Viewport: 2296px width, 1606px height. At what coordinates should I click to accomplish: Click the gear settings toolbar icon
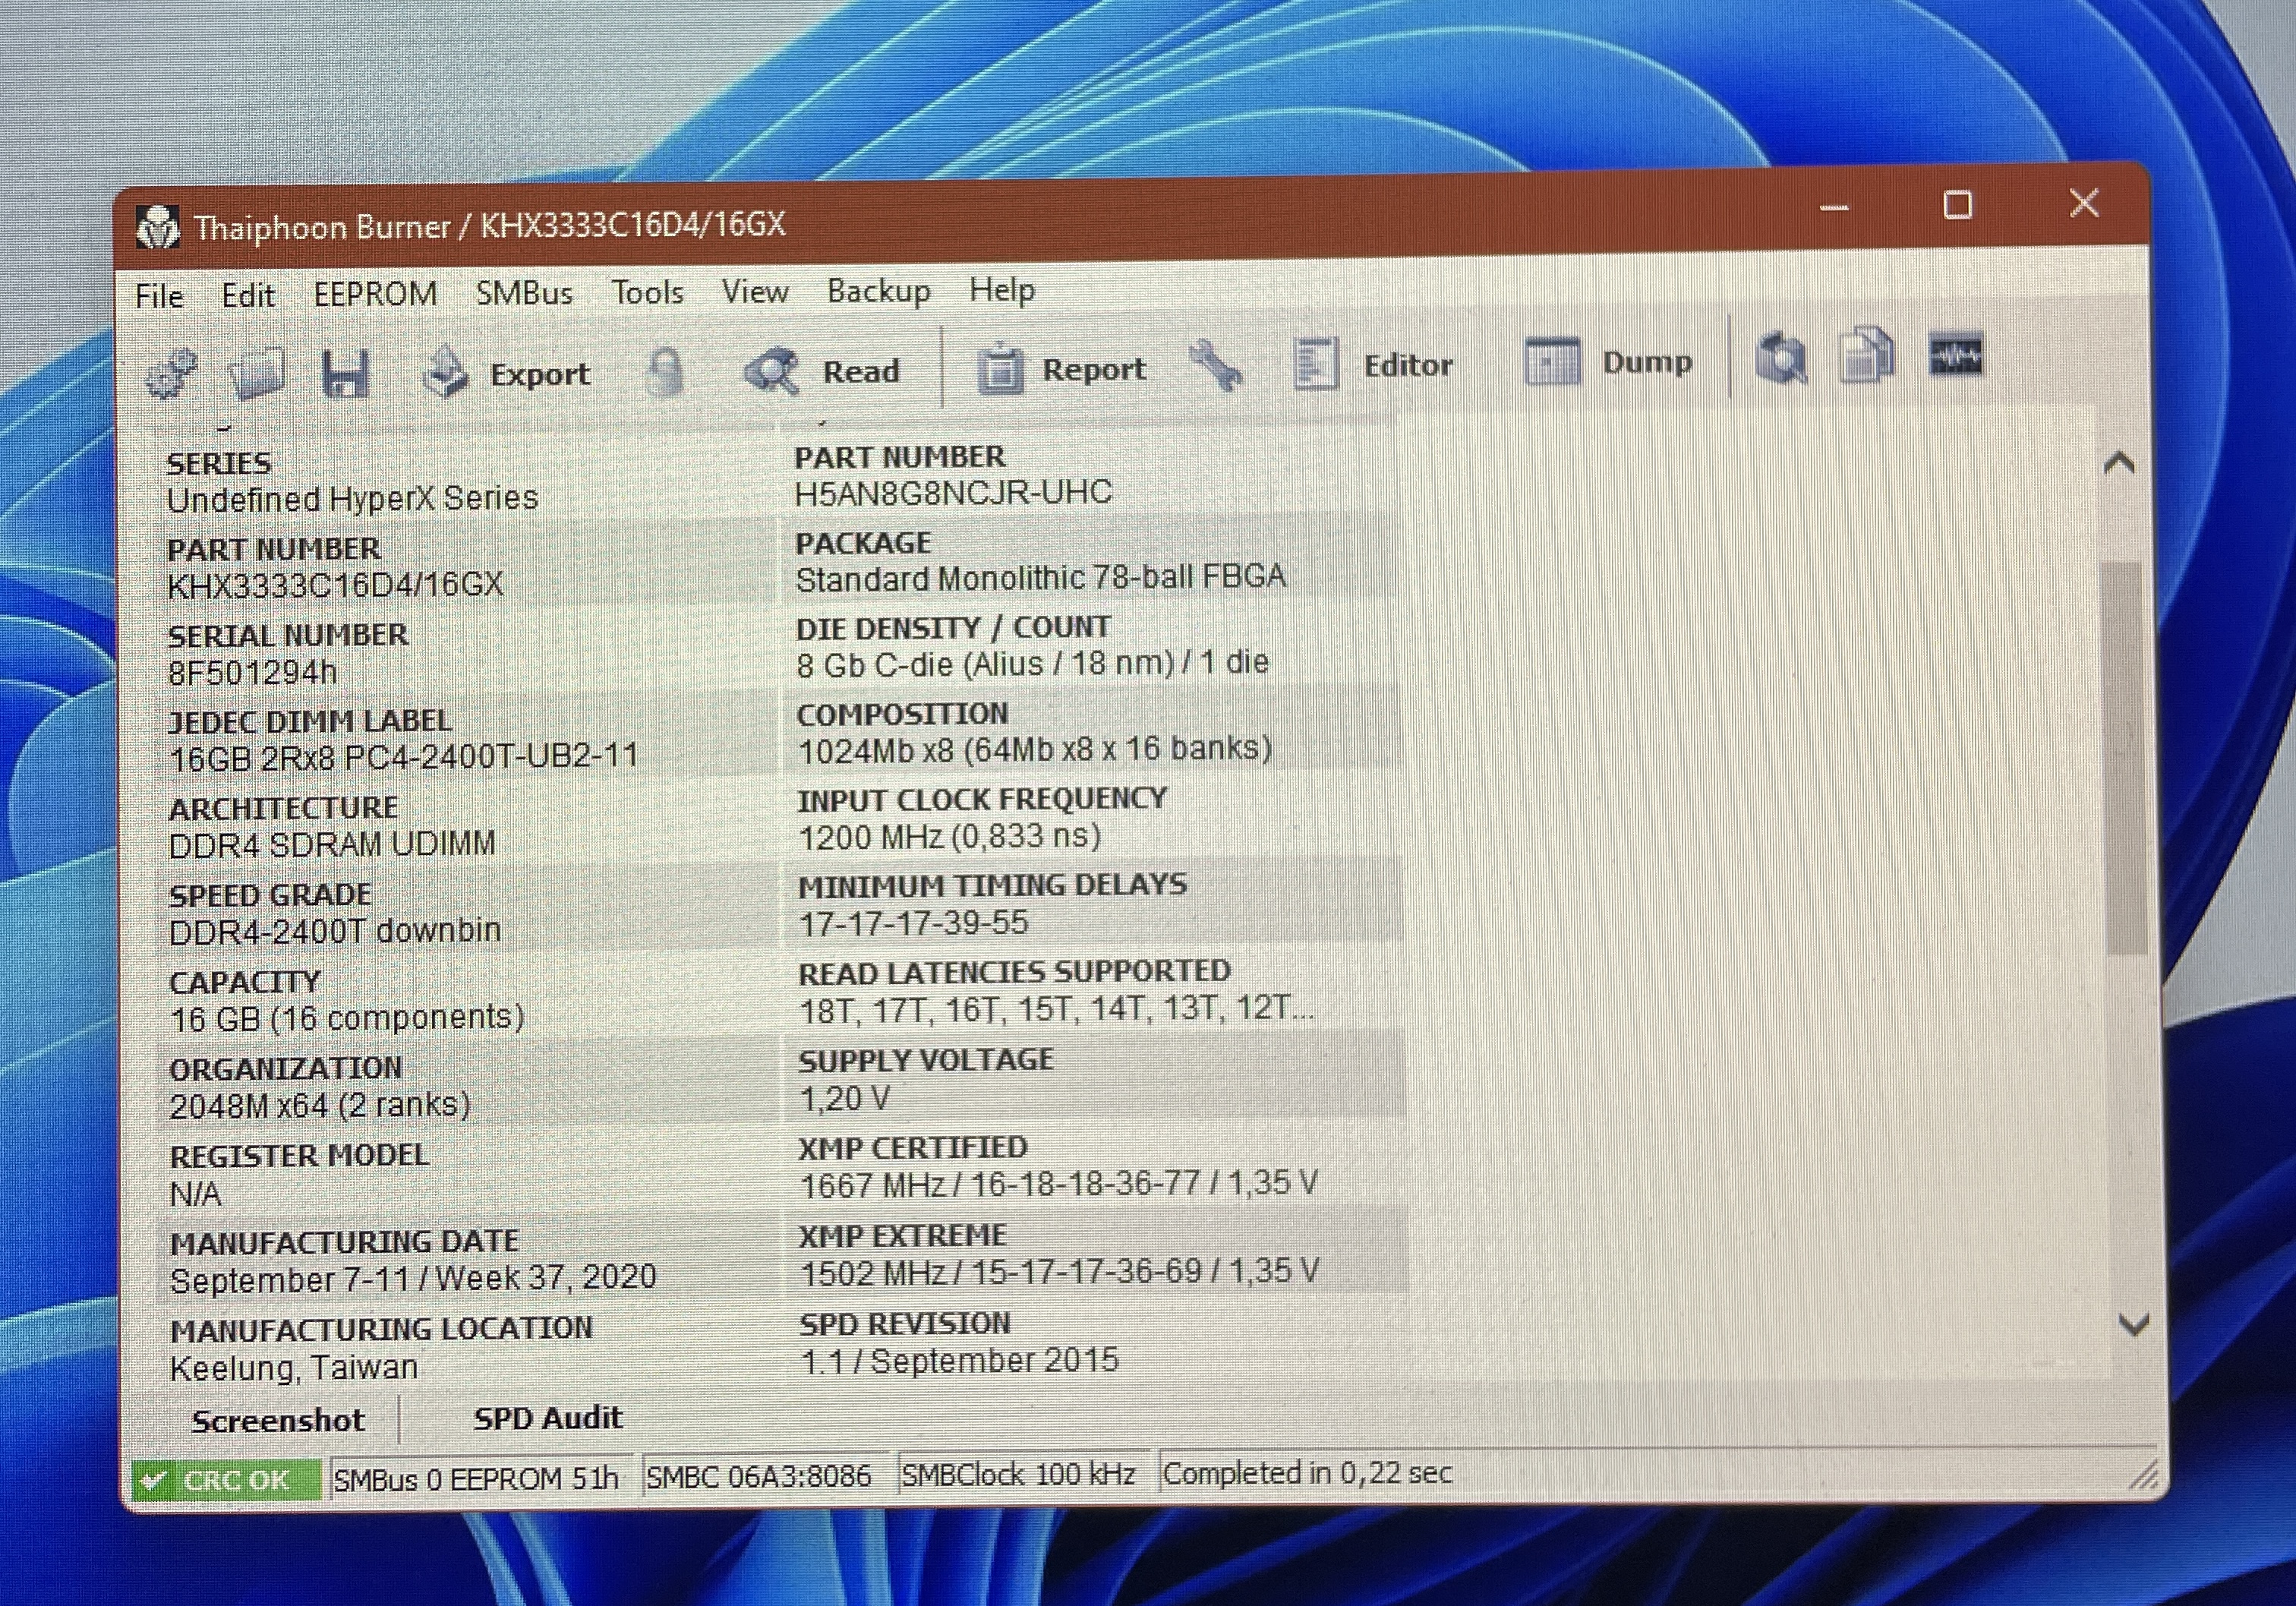[172, 376]
